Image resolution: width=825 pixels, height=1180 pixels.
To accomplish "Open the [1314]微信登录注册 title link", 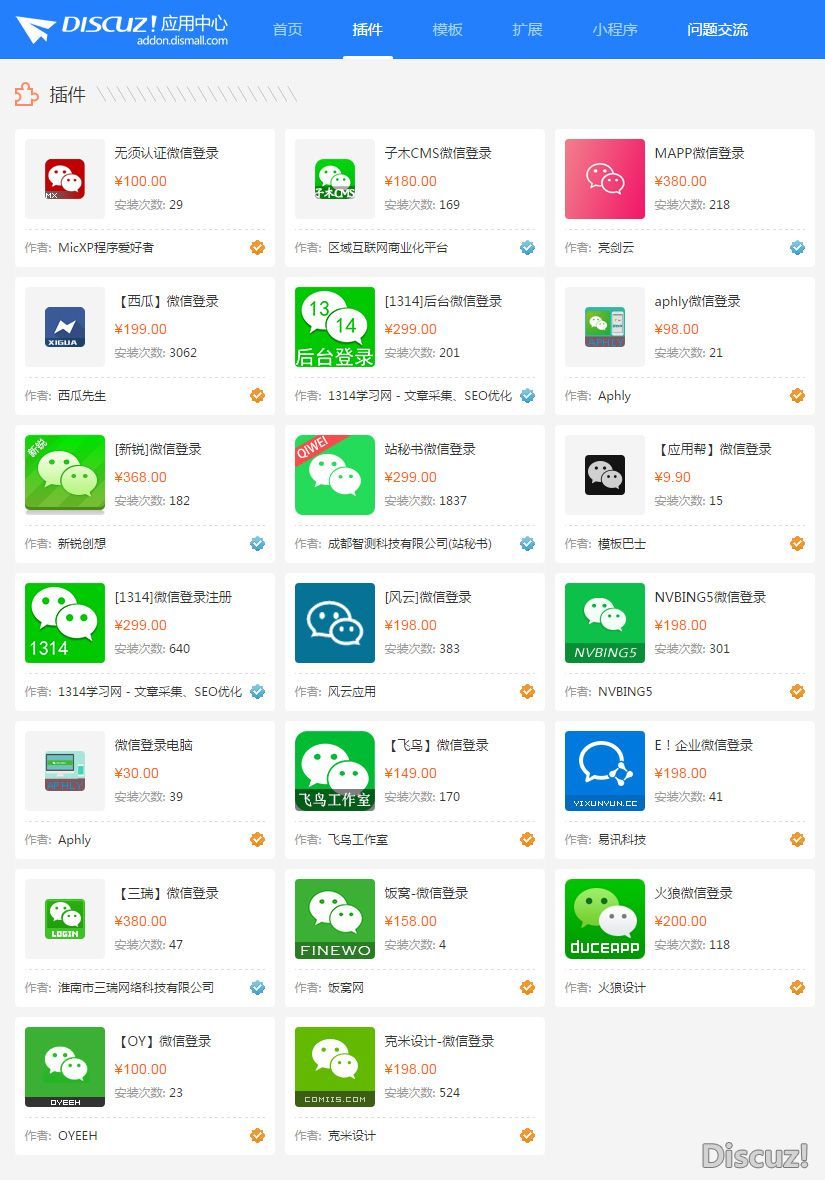I will tap(173, 598).
